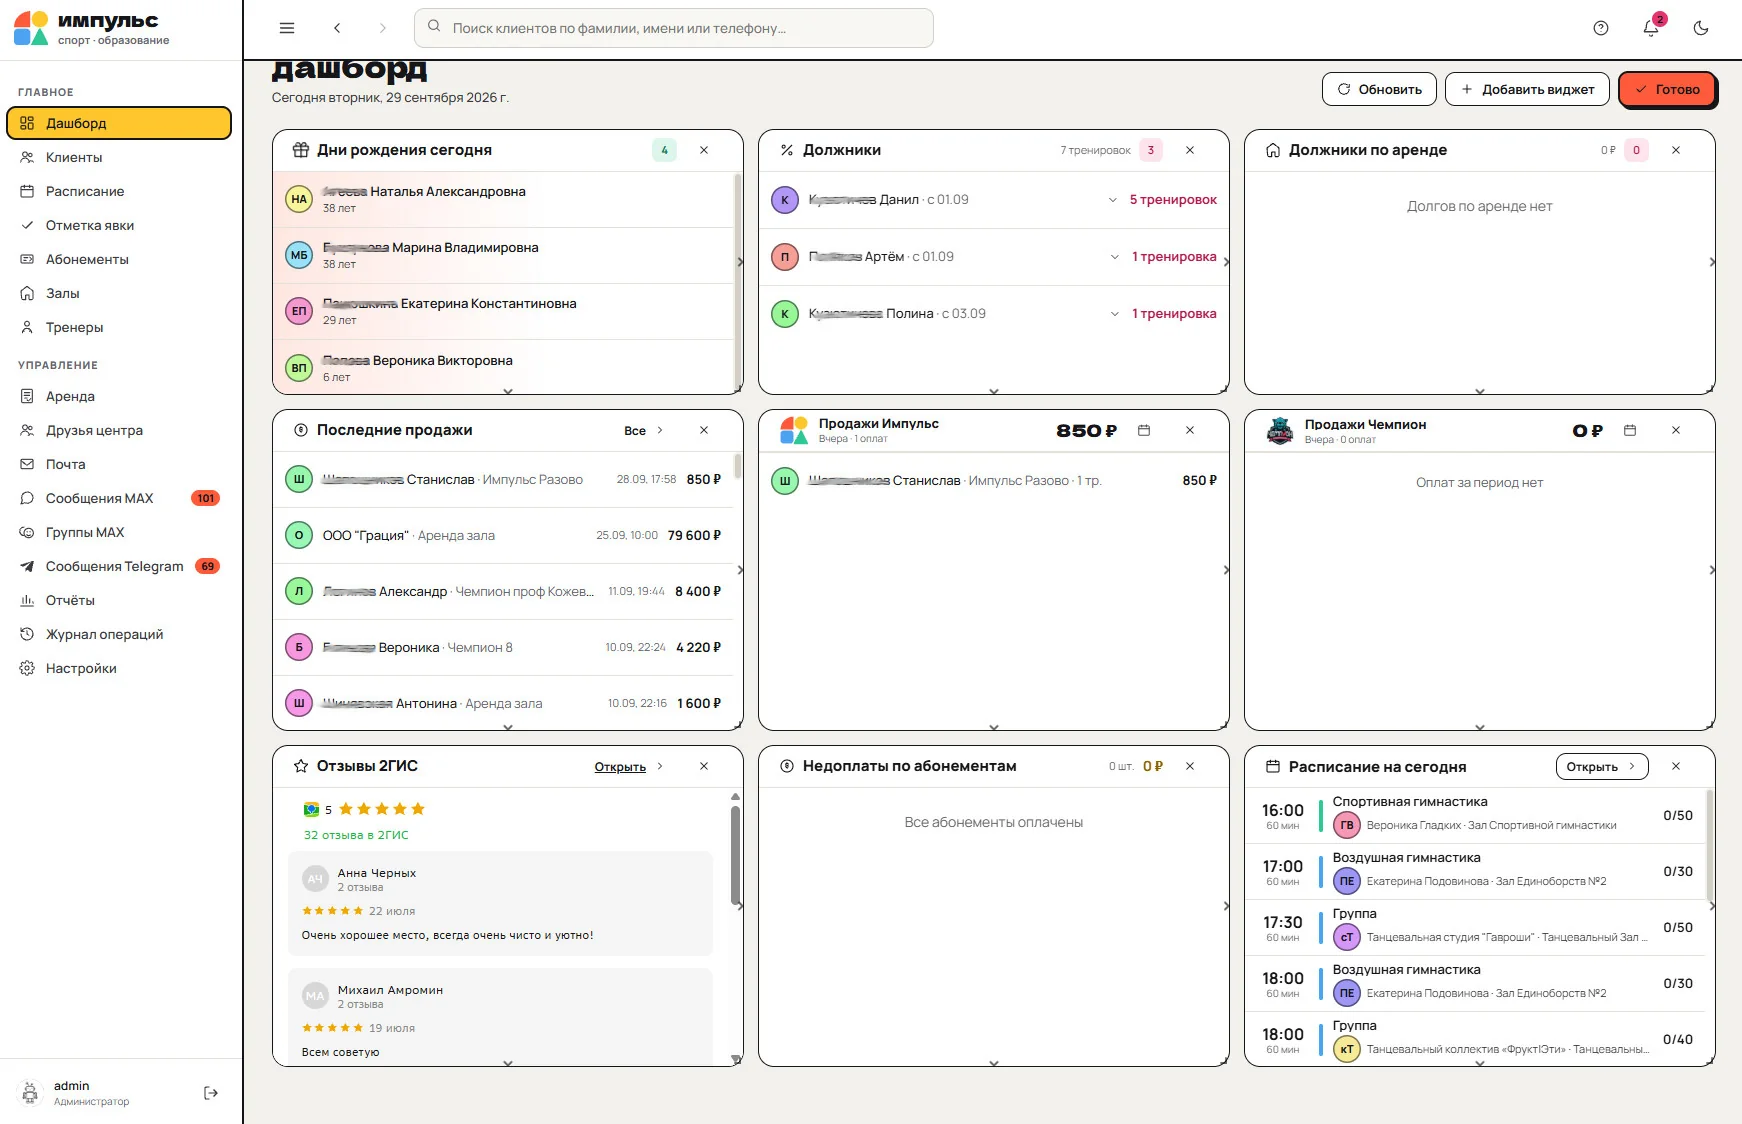Click the client search field

point(674,28)
